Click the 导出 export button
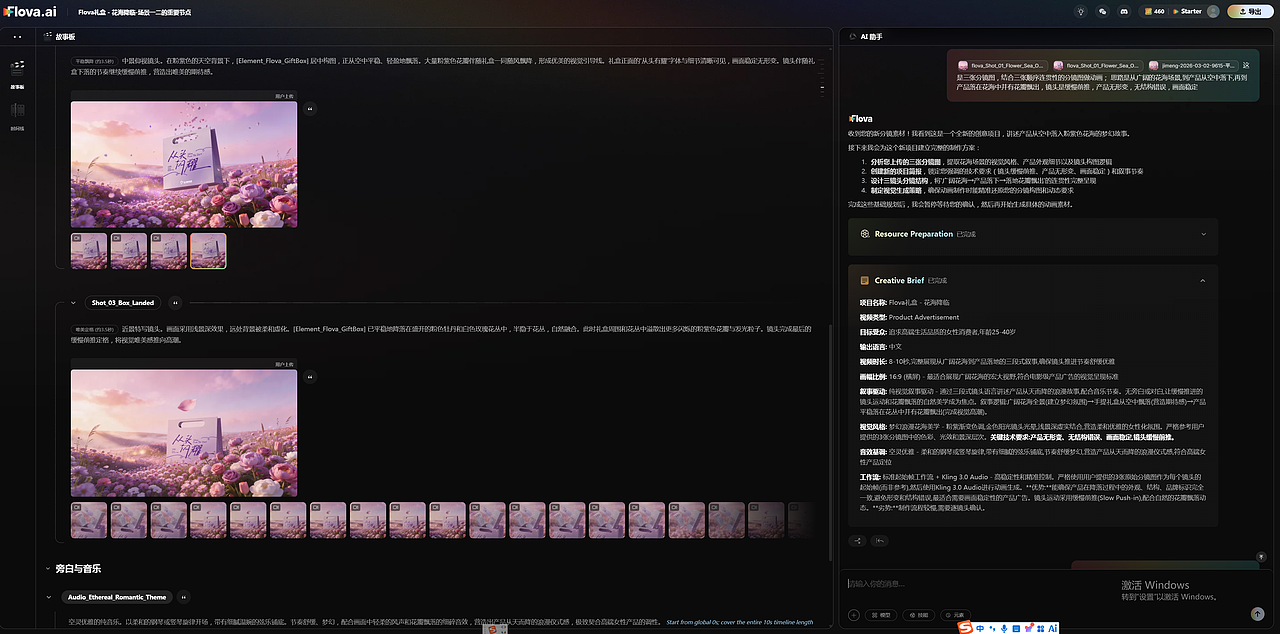Image resolution: width=1280 pixels, height=634 pixels. [1250, 11]
